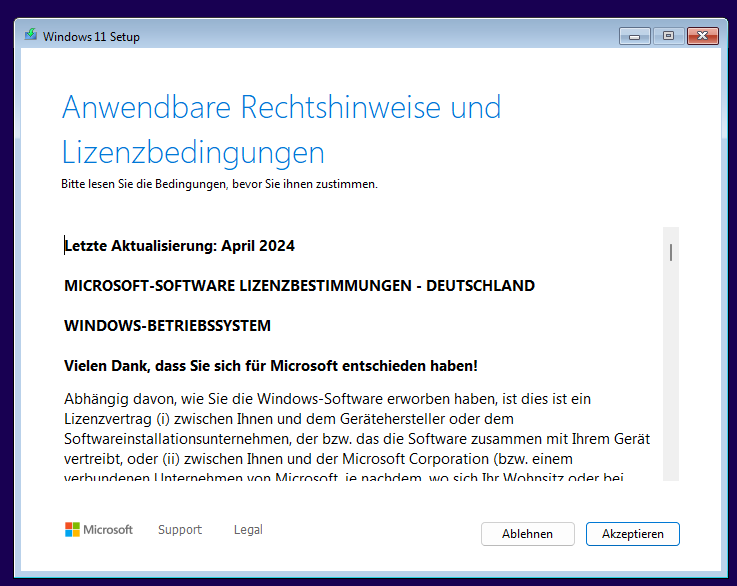Click the 'Anwendbare Rechtshinweise und Lizenzbedingungen' heading

pos(282,130)
